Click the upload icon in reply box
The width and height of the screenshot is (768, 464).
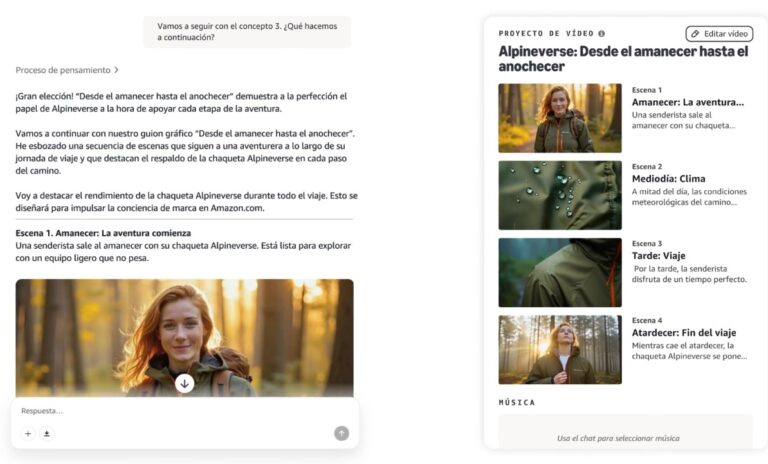point(47,434)
